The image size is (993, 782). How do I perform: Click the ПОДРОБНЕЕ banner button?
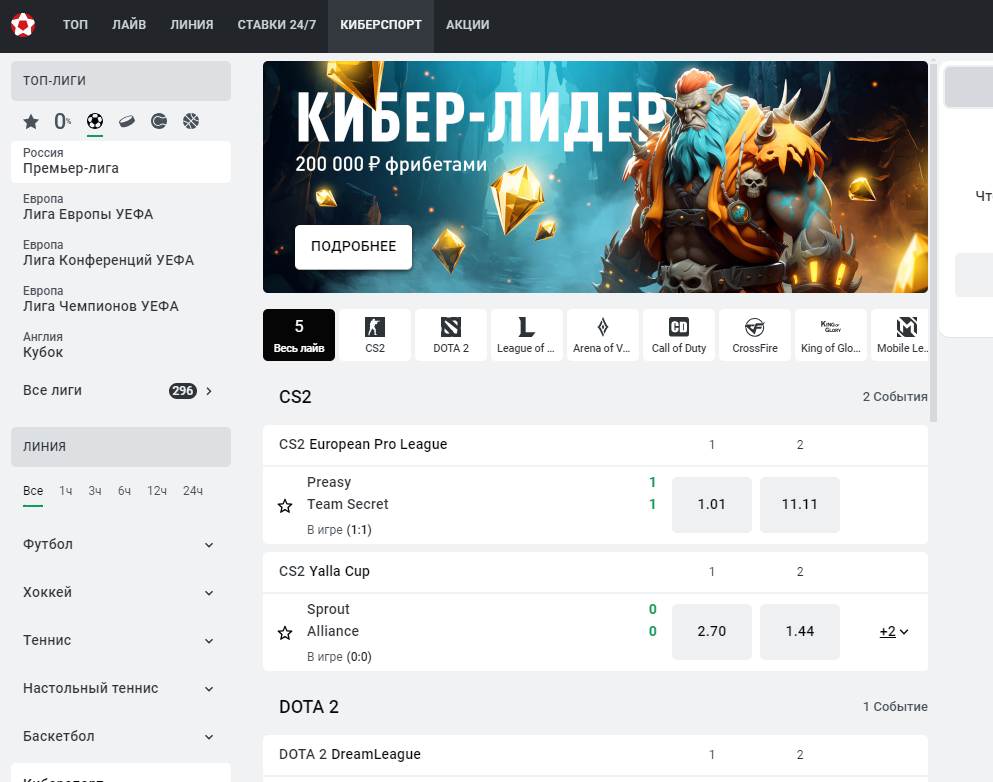353,247
